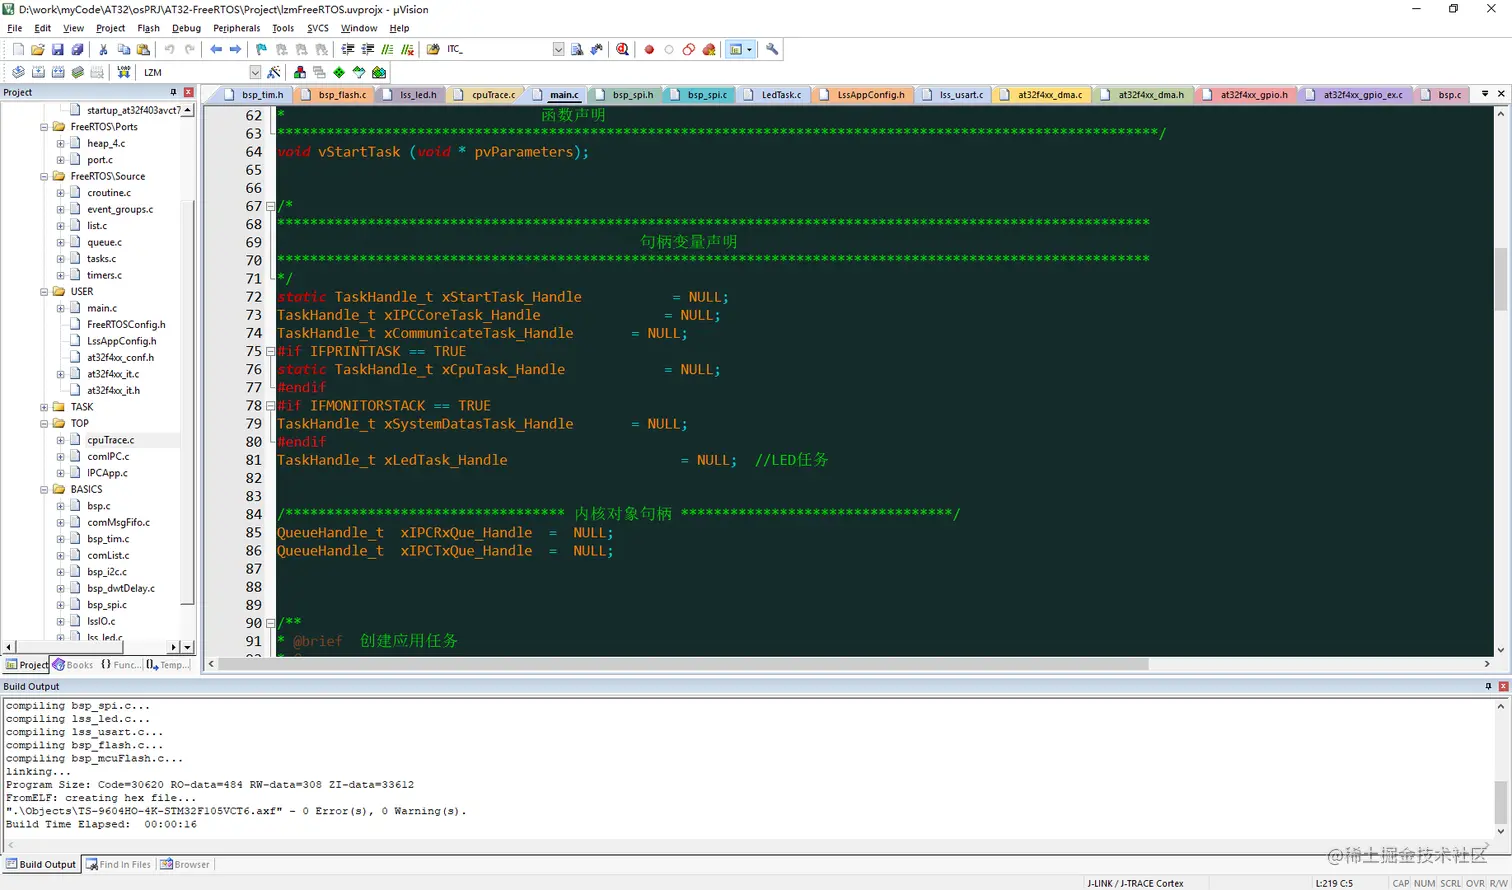Fold the doc comment at line 90

tap(270, 623)
